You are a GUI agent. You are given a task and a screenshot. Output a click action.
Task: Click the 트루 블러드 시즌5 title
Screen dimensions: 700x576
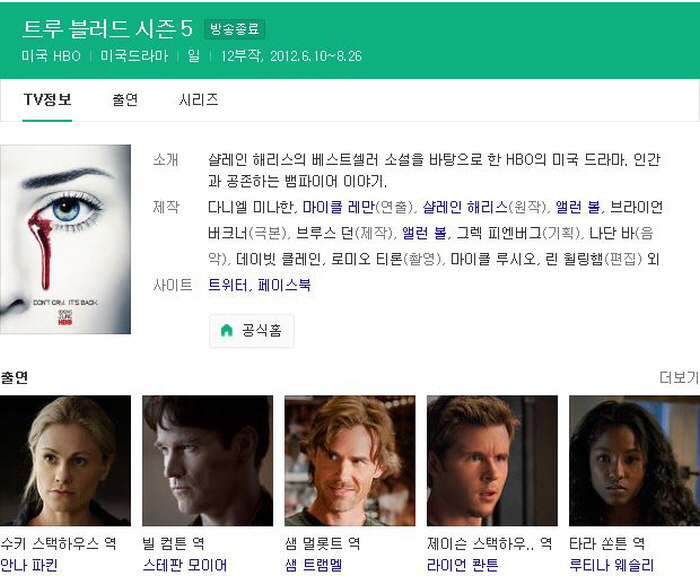108,29
